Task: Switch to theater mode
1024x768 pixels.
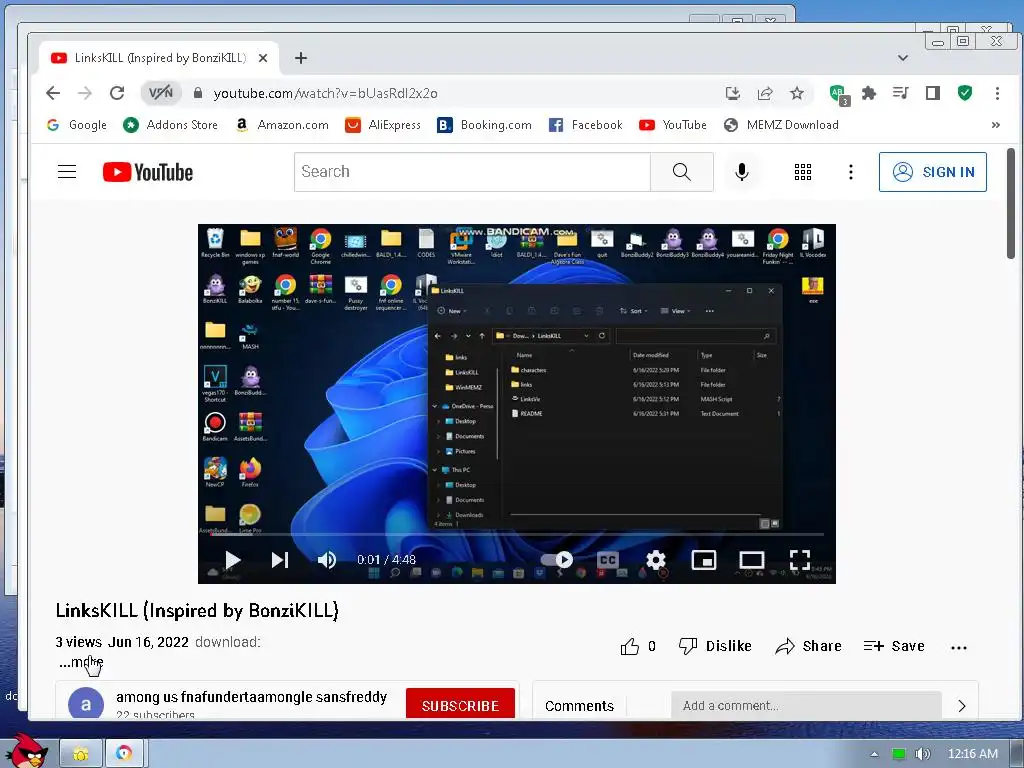Action: (752, 560)
